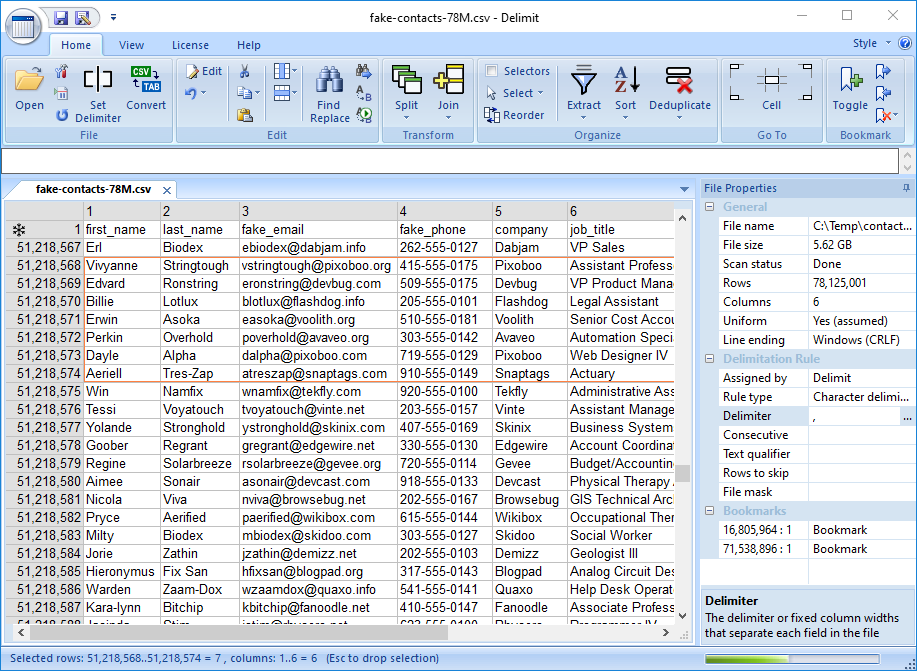
Task: Go to a specific Cell
Action: coord(772,90)
